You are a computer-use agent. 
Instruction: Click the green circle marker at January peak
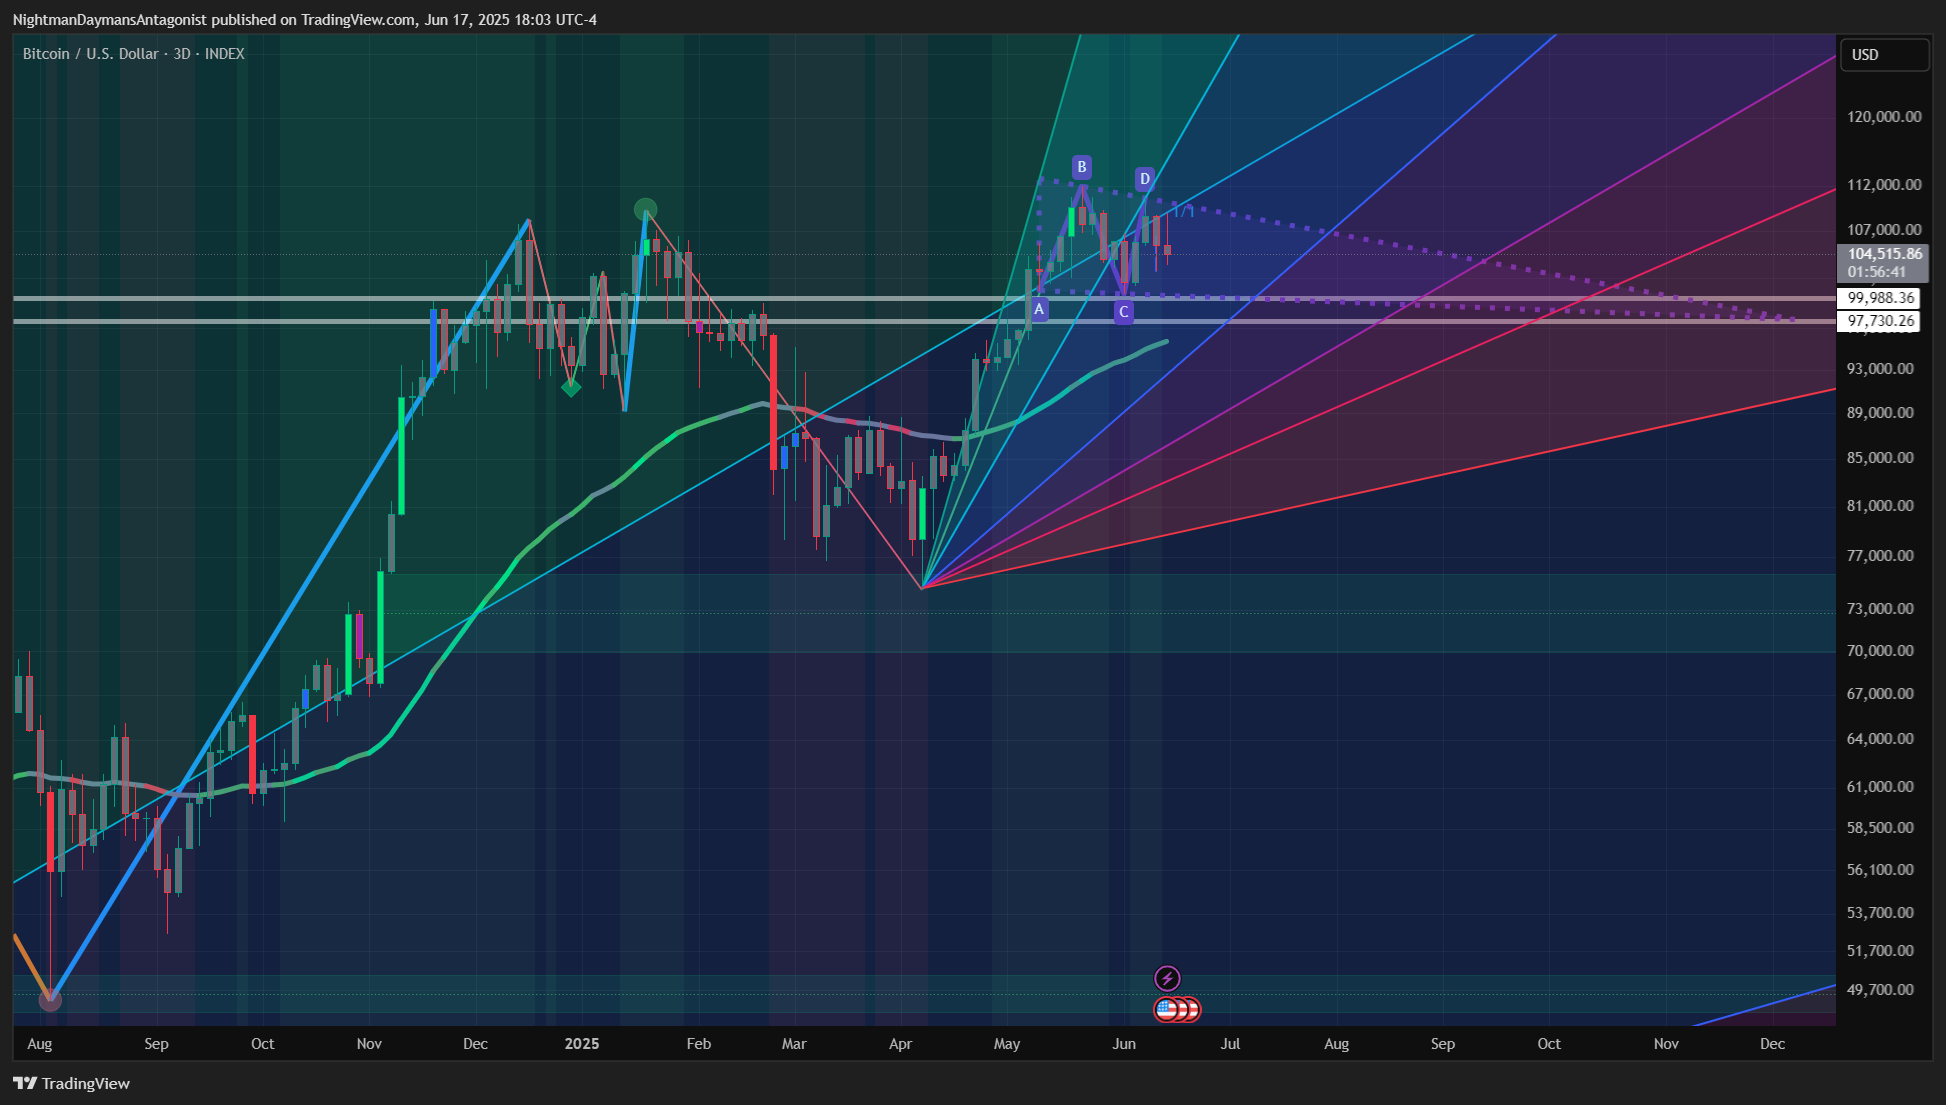click(646, 209)
